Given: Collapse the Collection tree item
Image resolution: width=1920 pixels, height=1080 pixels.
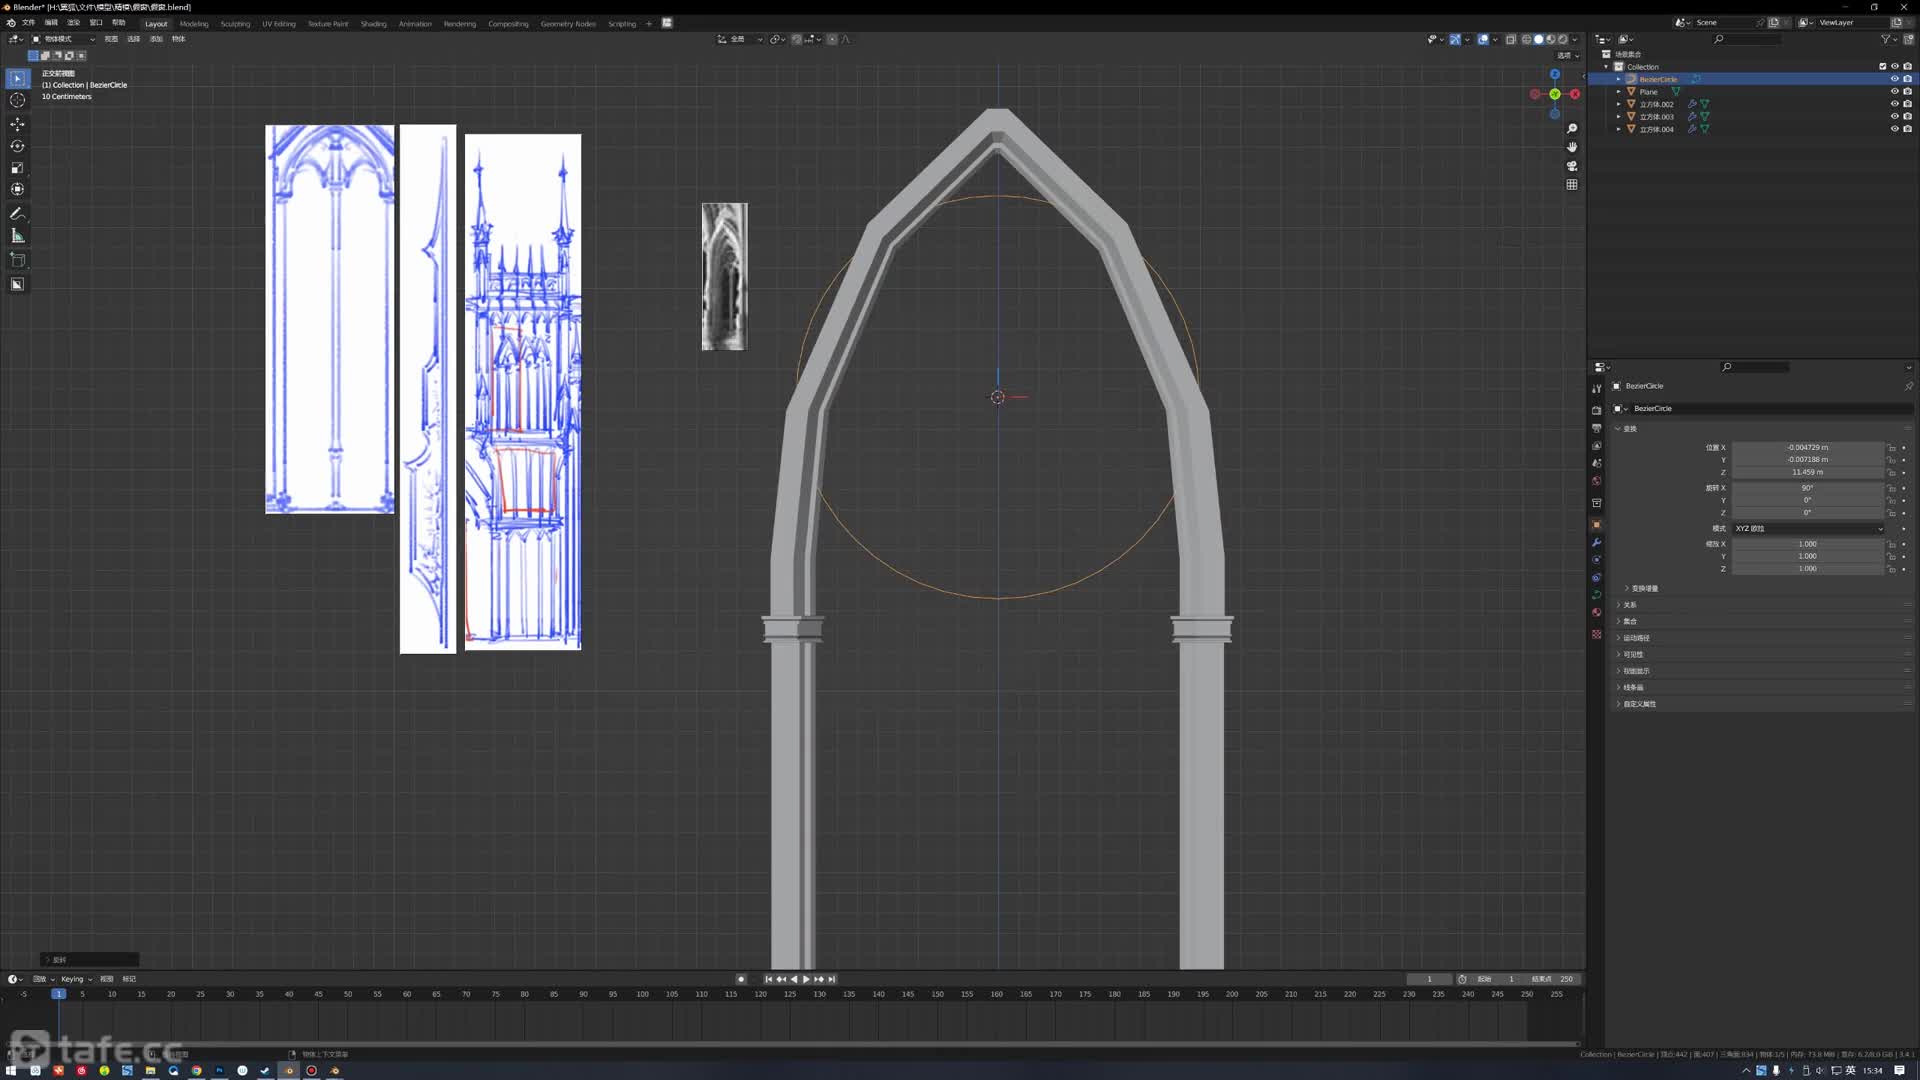Looking at the screenshot, I should pyautogui.click(x=1607, y=66).
